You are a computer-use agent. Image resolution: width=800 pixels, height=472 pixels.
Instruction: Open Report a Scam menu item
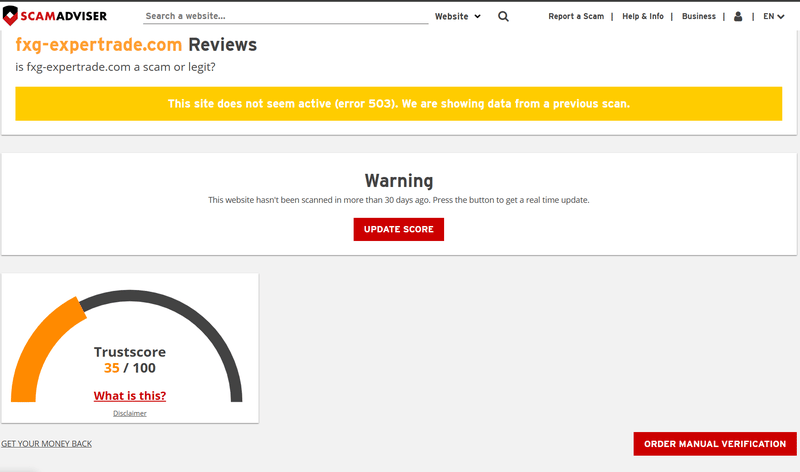[576, 16]
